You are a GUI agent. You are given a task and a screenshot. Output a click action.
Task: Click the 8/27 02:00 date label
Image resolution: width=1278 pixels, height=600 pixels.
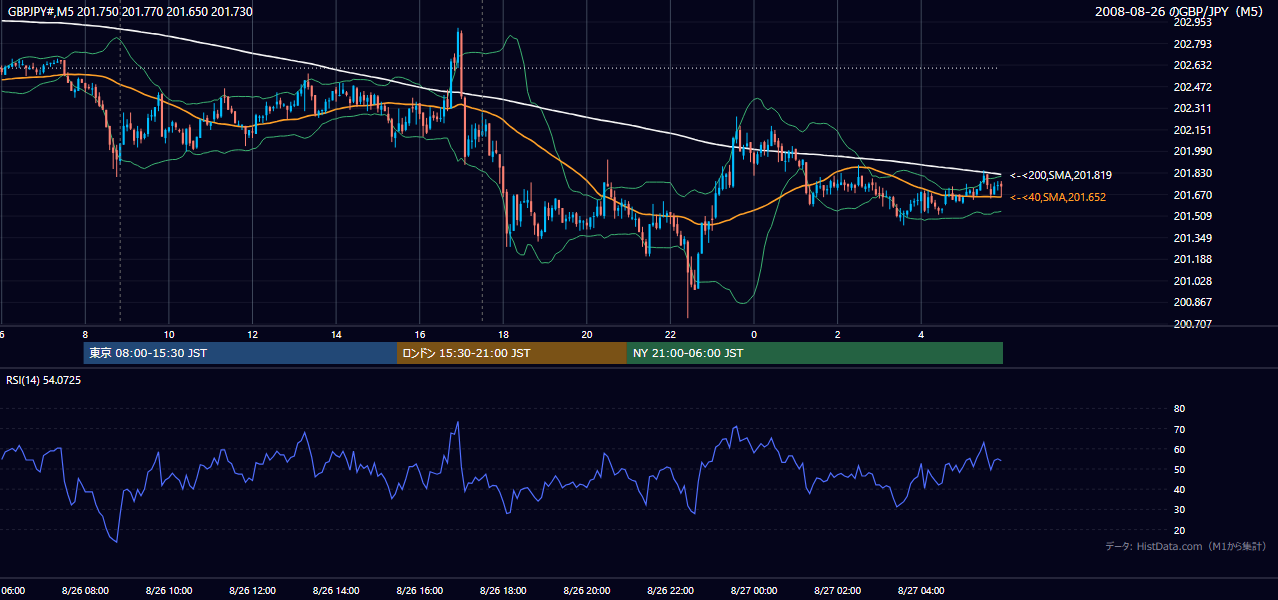837,590
